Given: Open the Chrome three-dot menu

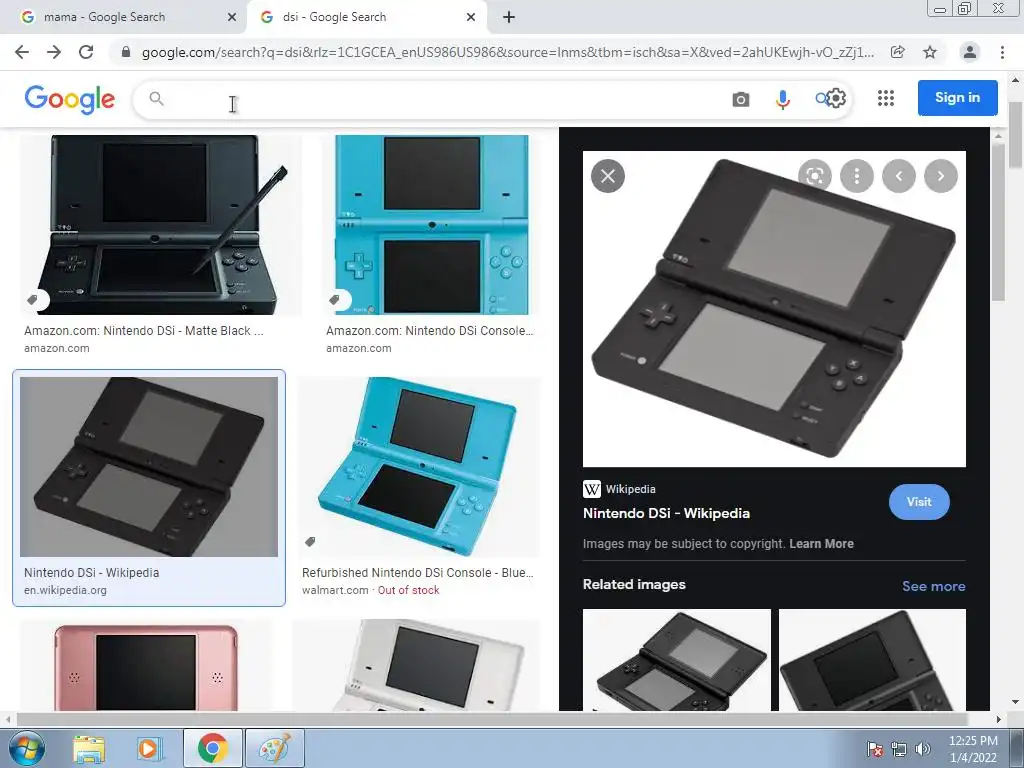Looking at the screenshot, I should coord(1002,52).
